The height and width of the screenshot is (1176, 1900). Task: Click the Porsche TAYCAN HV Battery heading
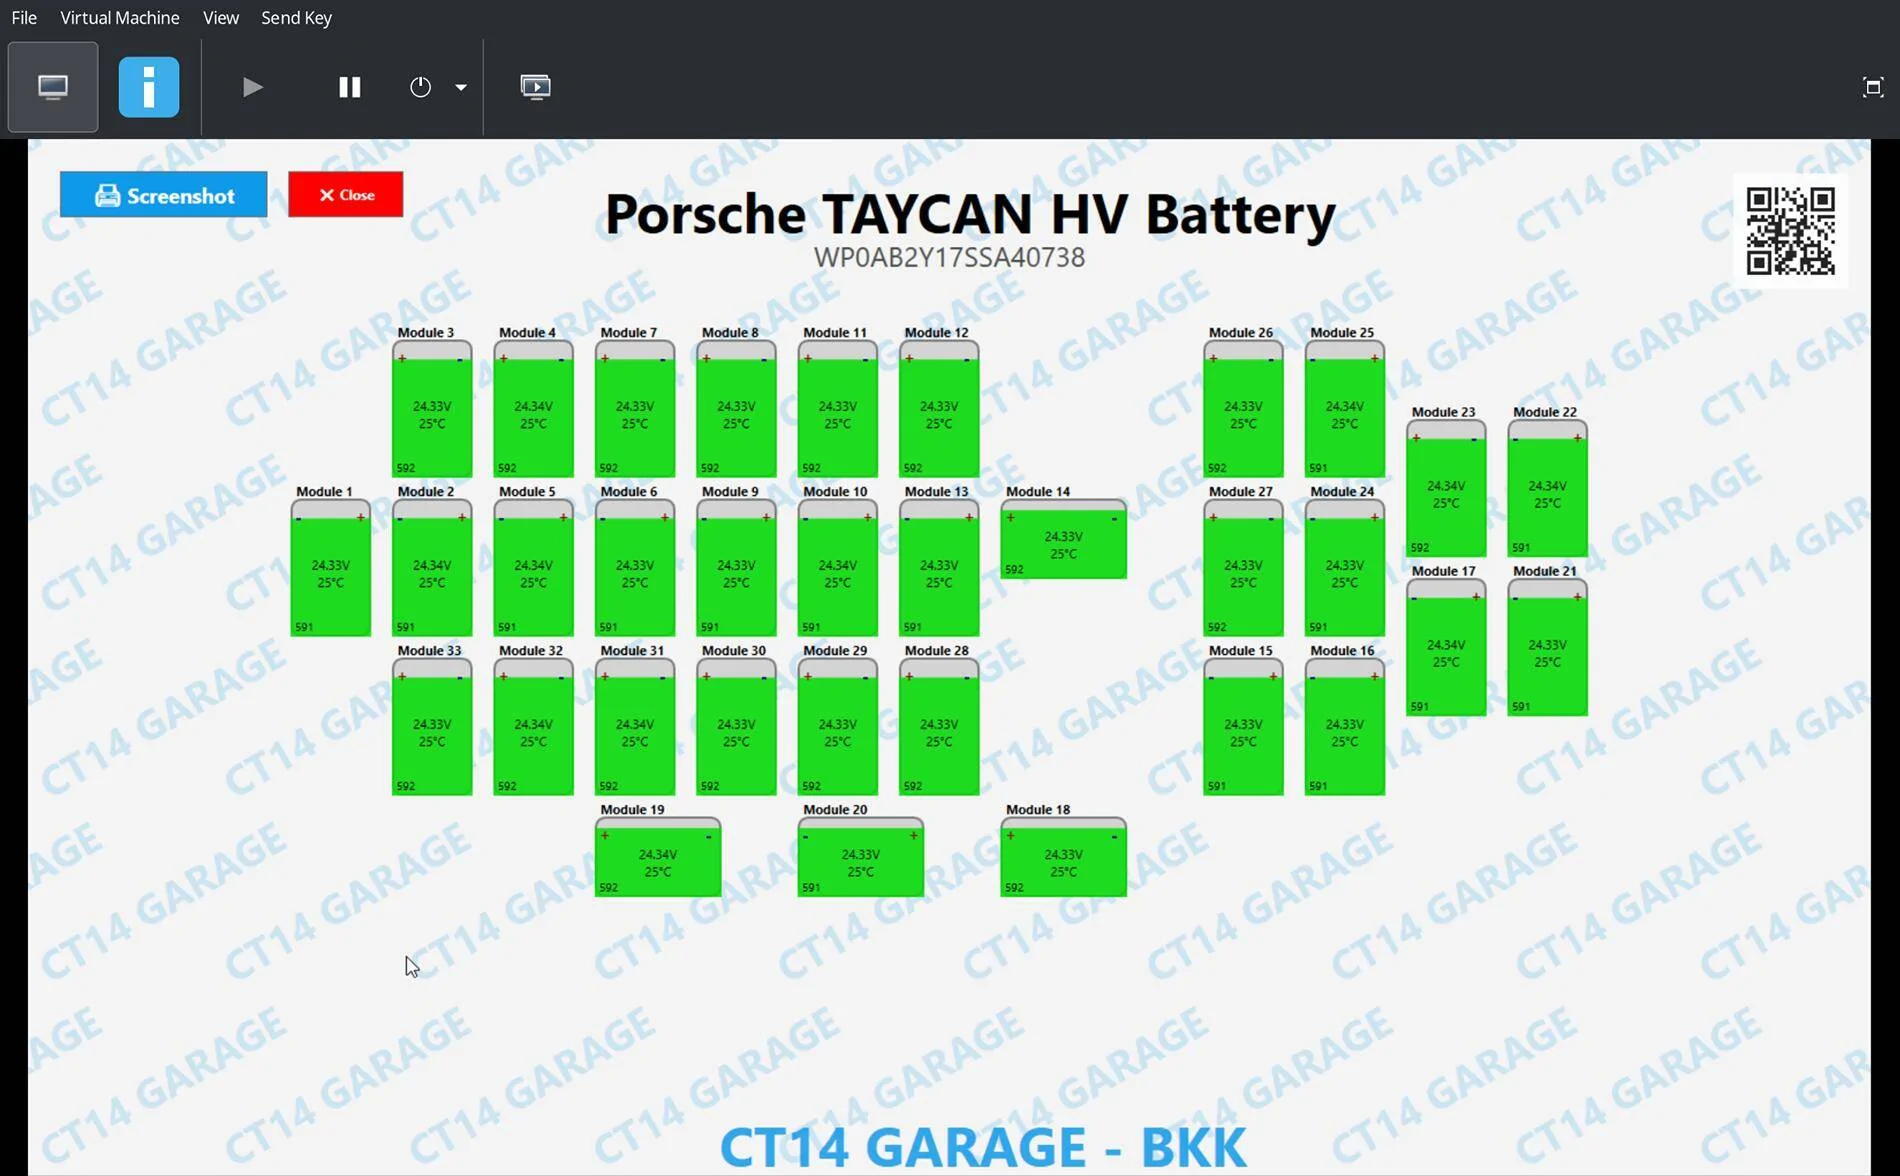(970, 214)
